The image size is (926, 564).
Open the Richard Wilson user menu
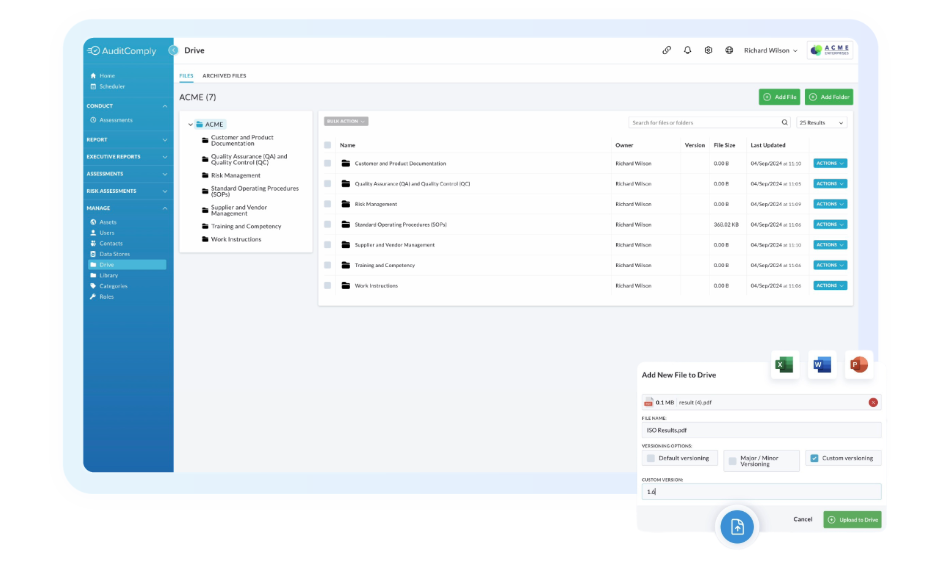770,50
